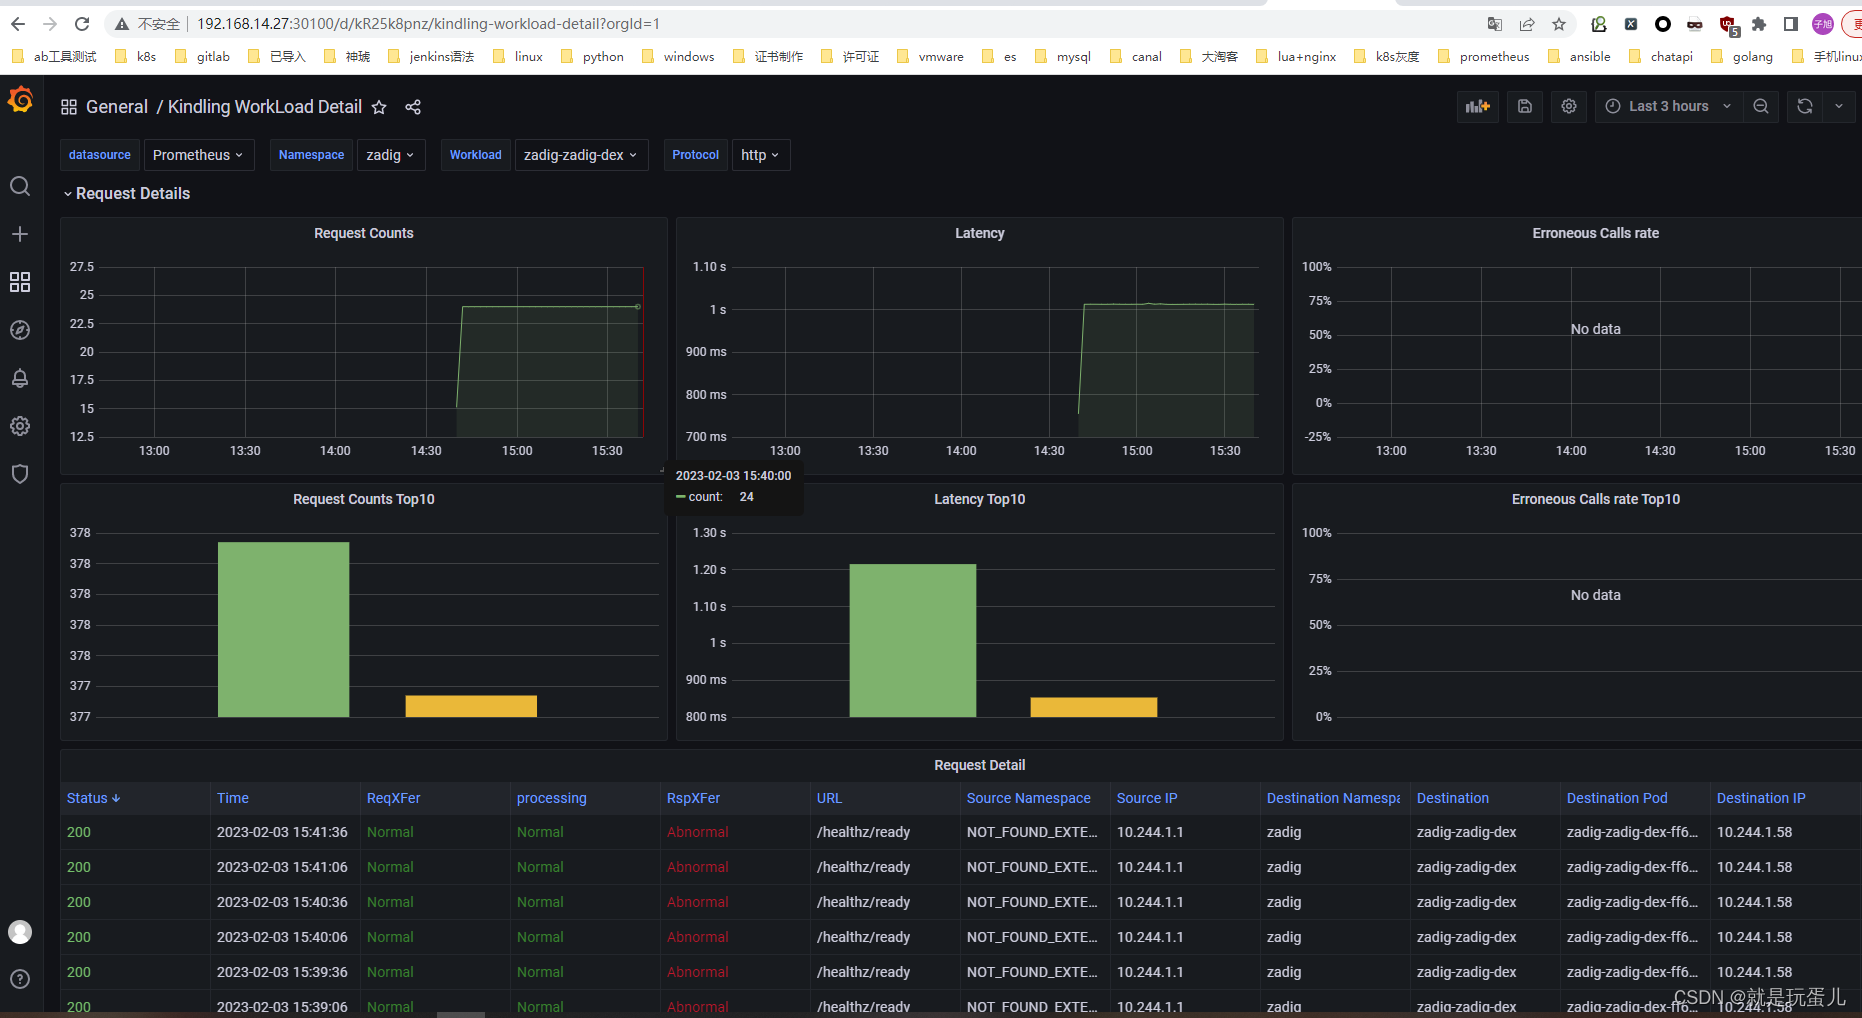Click the dashboard grid icon beside General
This screenshot has height=1018, width=1862.
tap(69, 107)
